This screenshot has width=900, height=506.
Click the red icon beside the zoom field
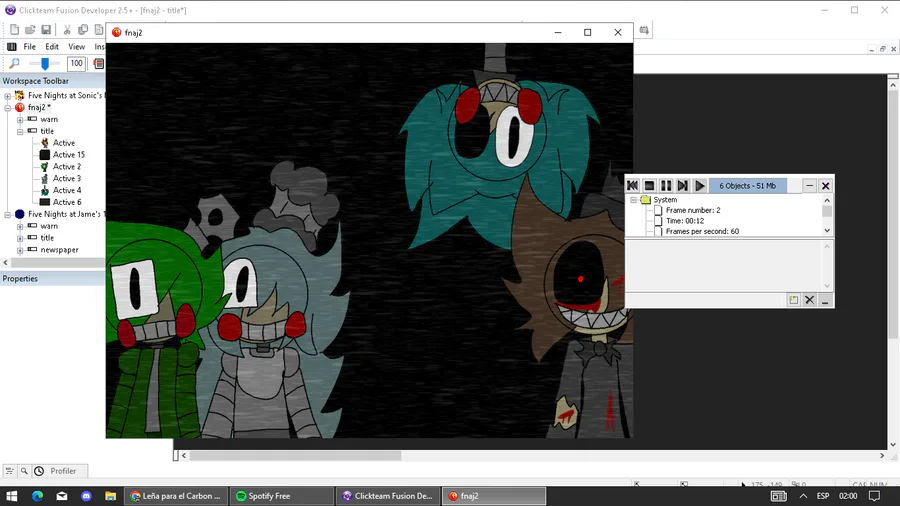tap(99, 64)
